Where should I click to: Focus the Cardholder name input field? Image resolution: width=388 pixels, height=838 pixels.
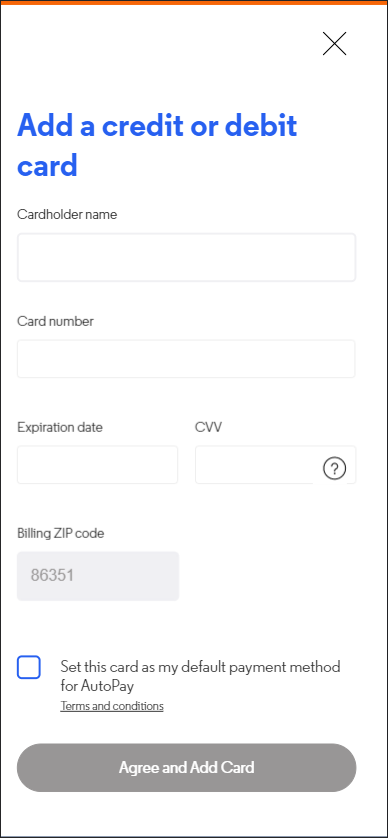tap(187, 257)
